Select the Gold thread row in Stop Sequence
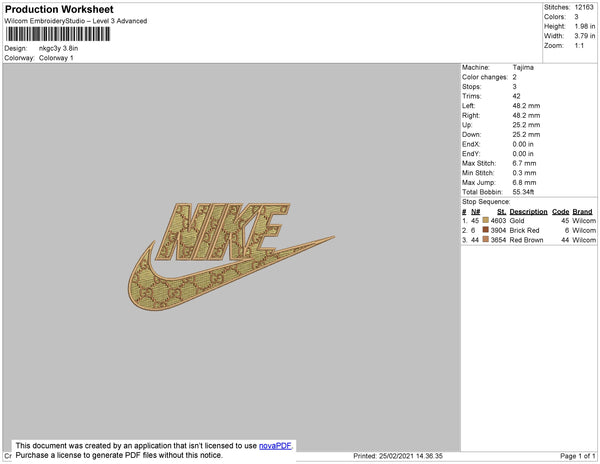600x464 pixels. pyautogui.click(x=529, y=221)
